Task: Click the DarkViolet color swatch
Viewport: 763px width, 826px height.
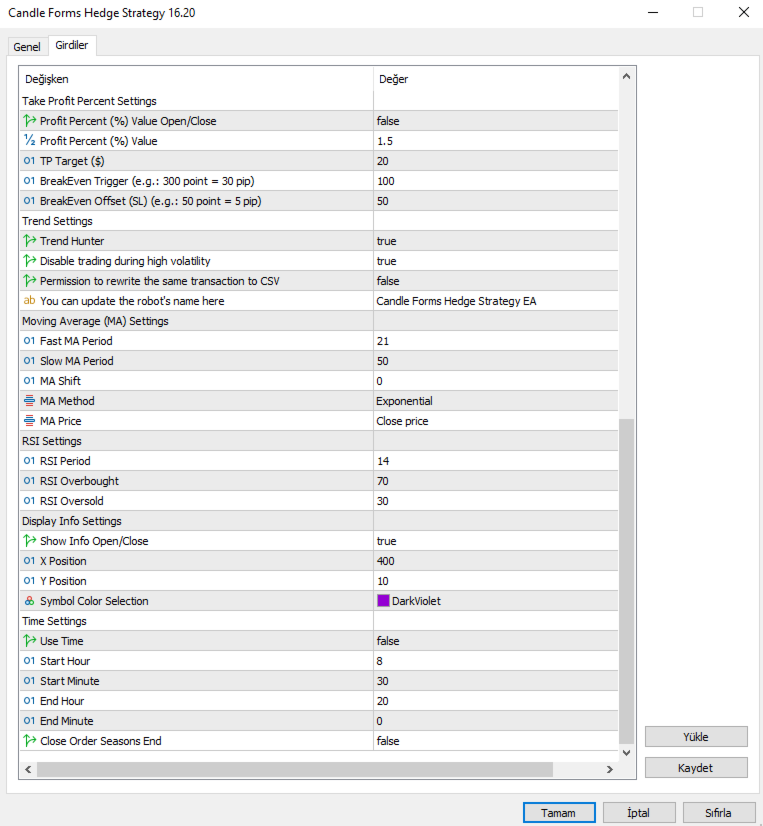Action: point(383,601)
